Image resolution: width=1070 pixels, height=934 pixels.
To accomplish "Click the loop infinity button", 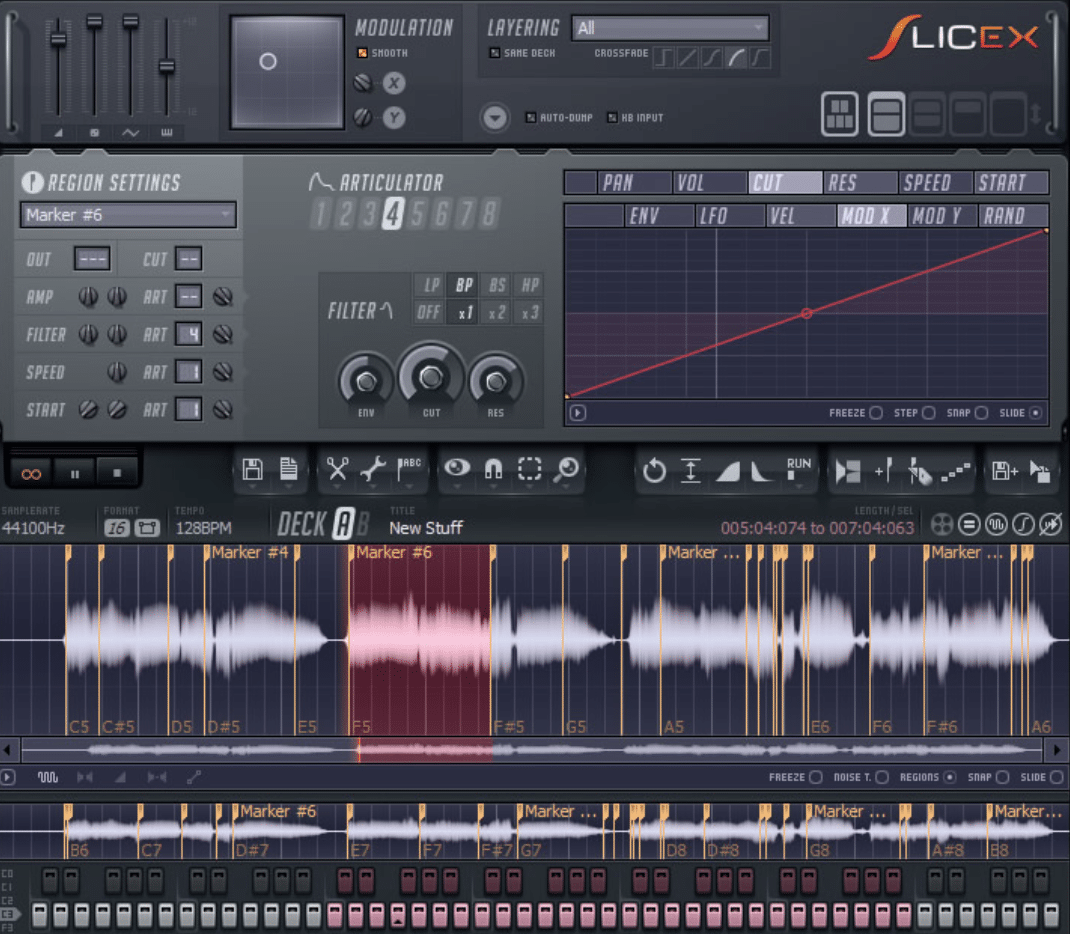I will pos(31,473).
